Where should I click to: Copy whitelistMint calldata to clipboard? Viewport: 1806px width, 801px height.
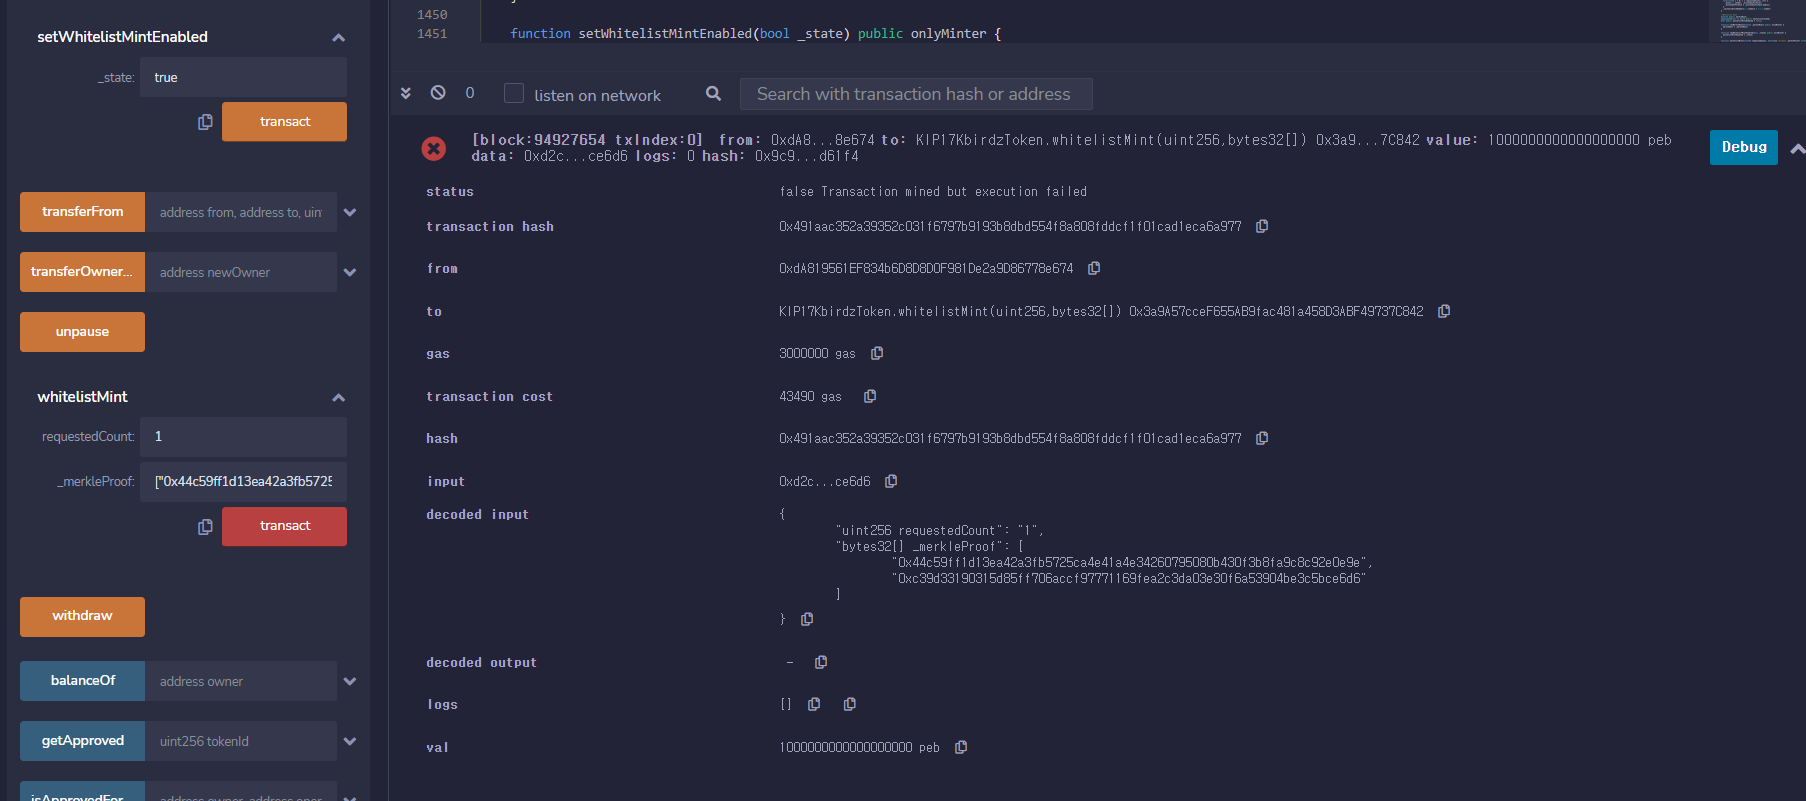click(205, 527)
